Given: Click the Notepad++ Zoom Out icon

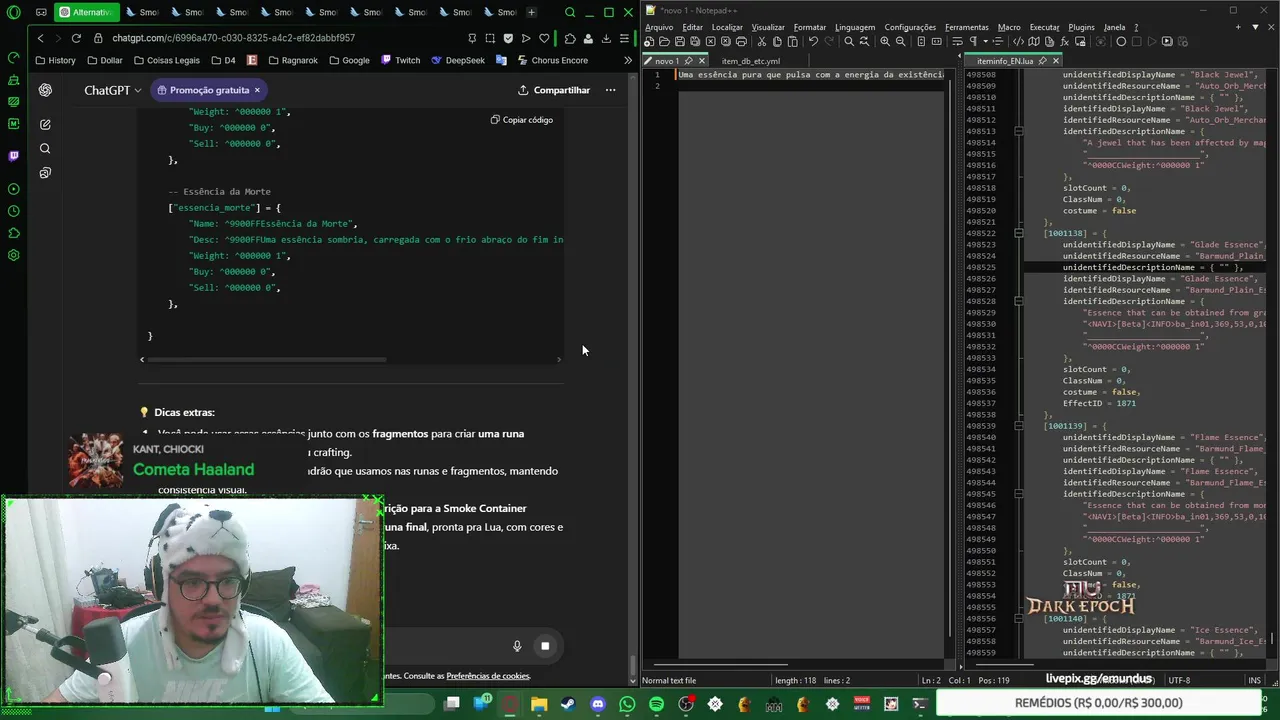Looking at the screenshot, I should coord(900,42).
